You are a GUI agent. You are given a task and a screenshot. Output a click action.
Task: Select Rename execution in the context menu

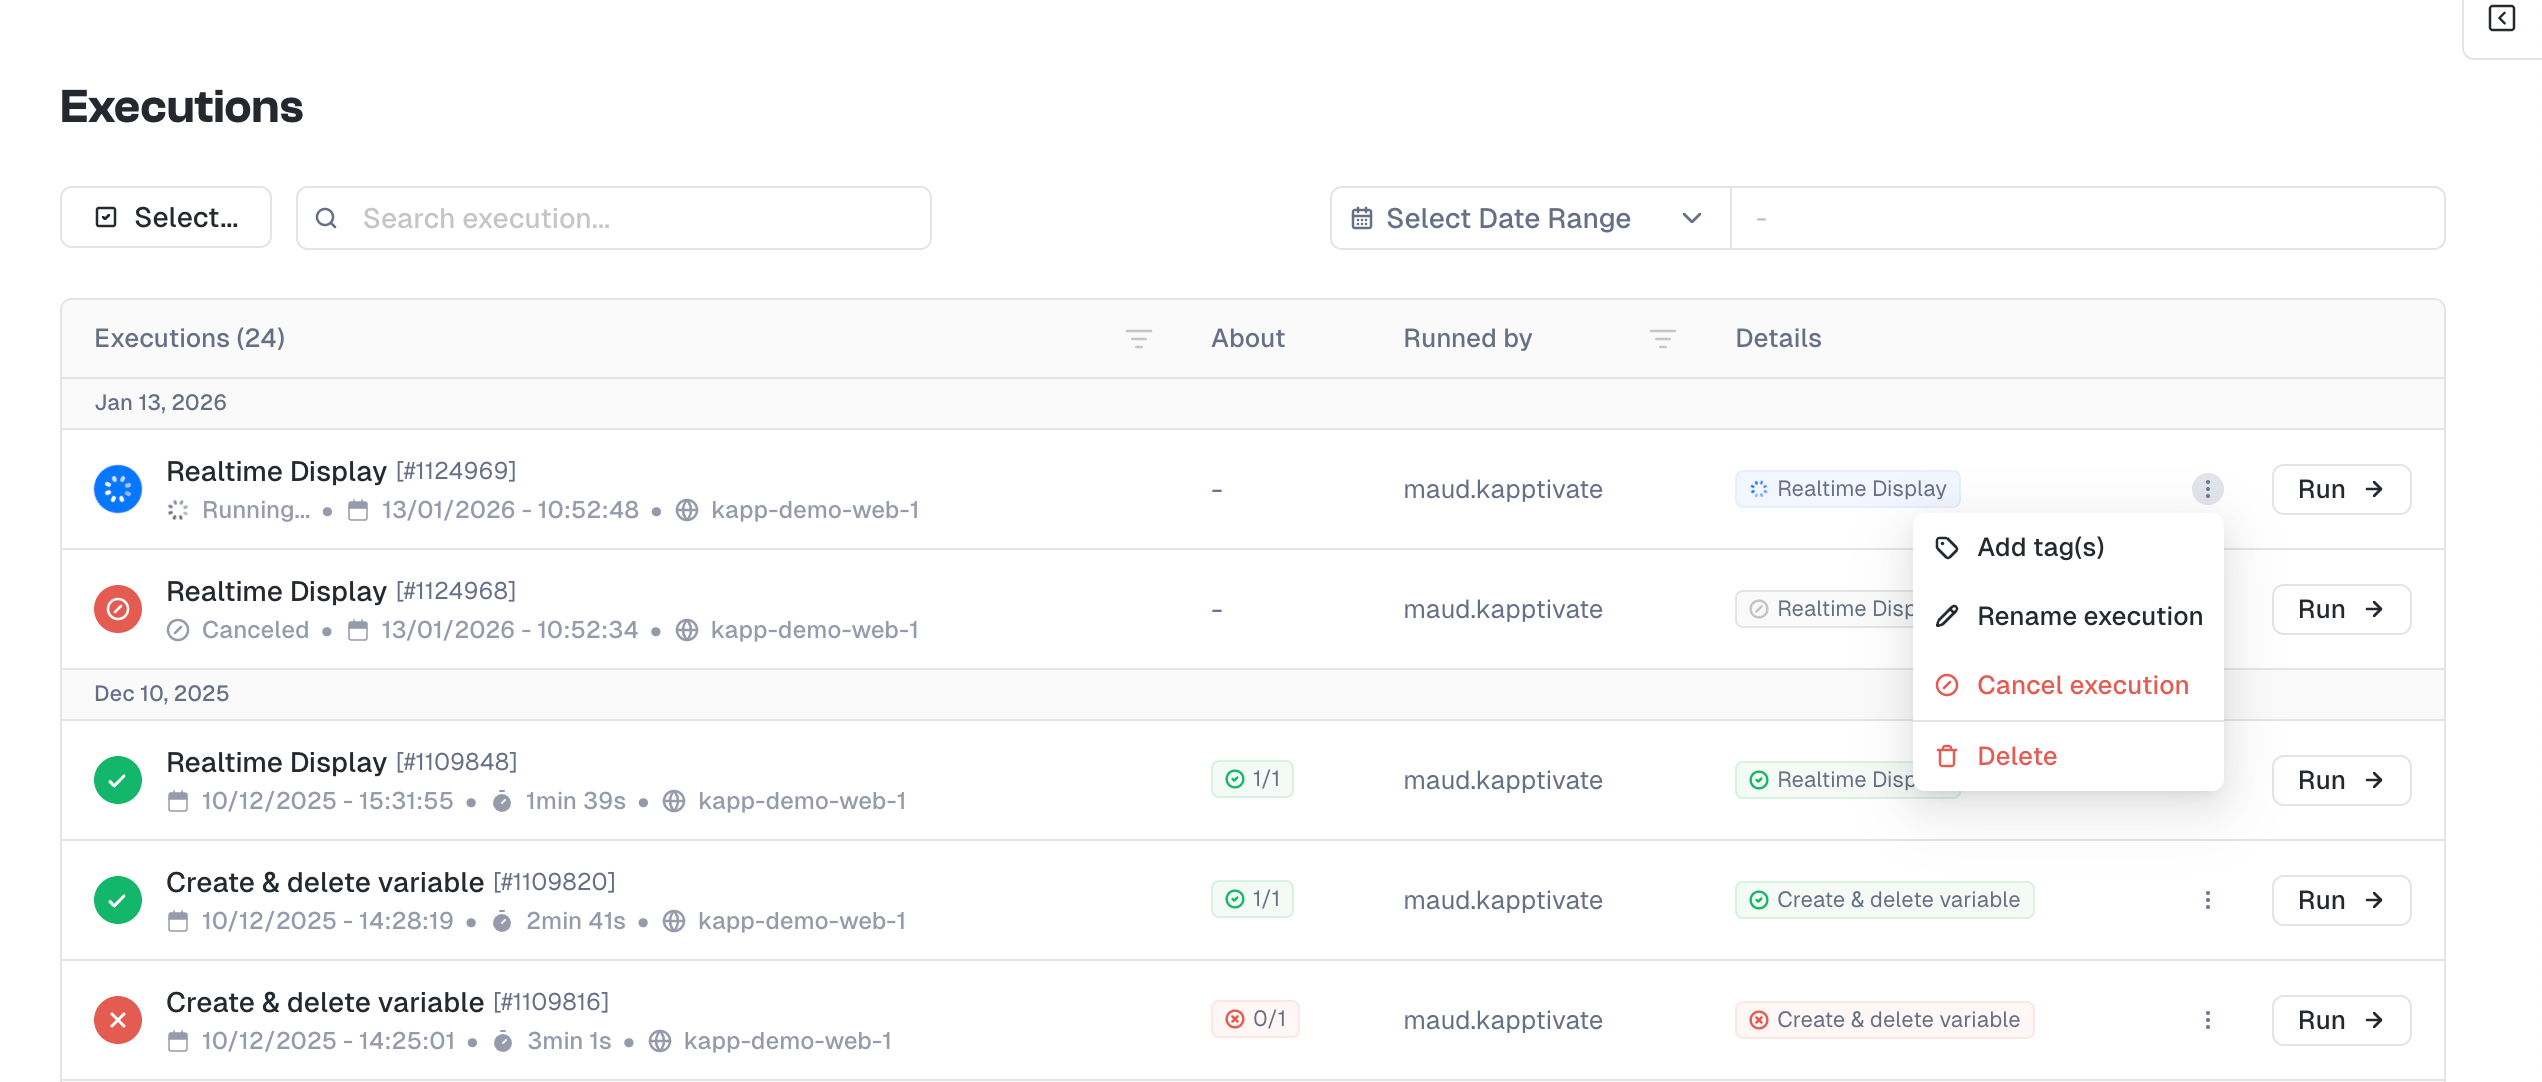(x=2089, y=616)
